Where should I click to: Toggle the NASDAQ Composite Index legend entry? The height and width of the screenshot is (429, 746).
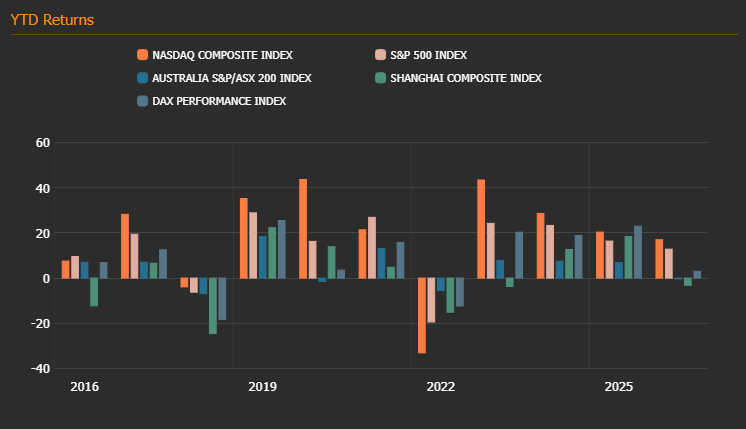[x=215, y=55]
